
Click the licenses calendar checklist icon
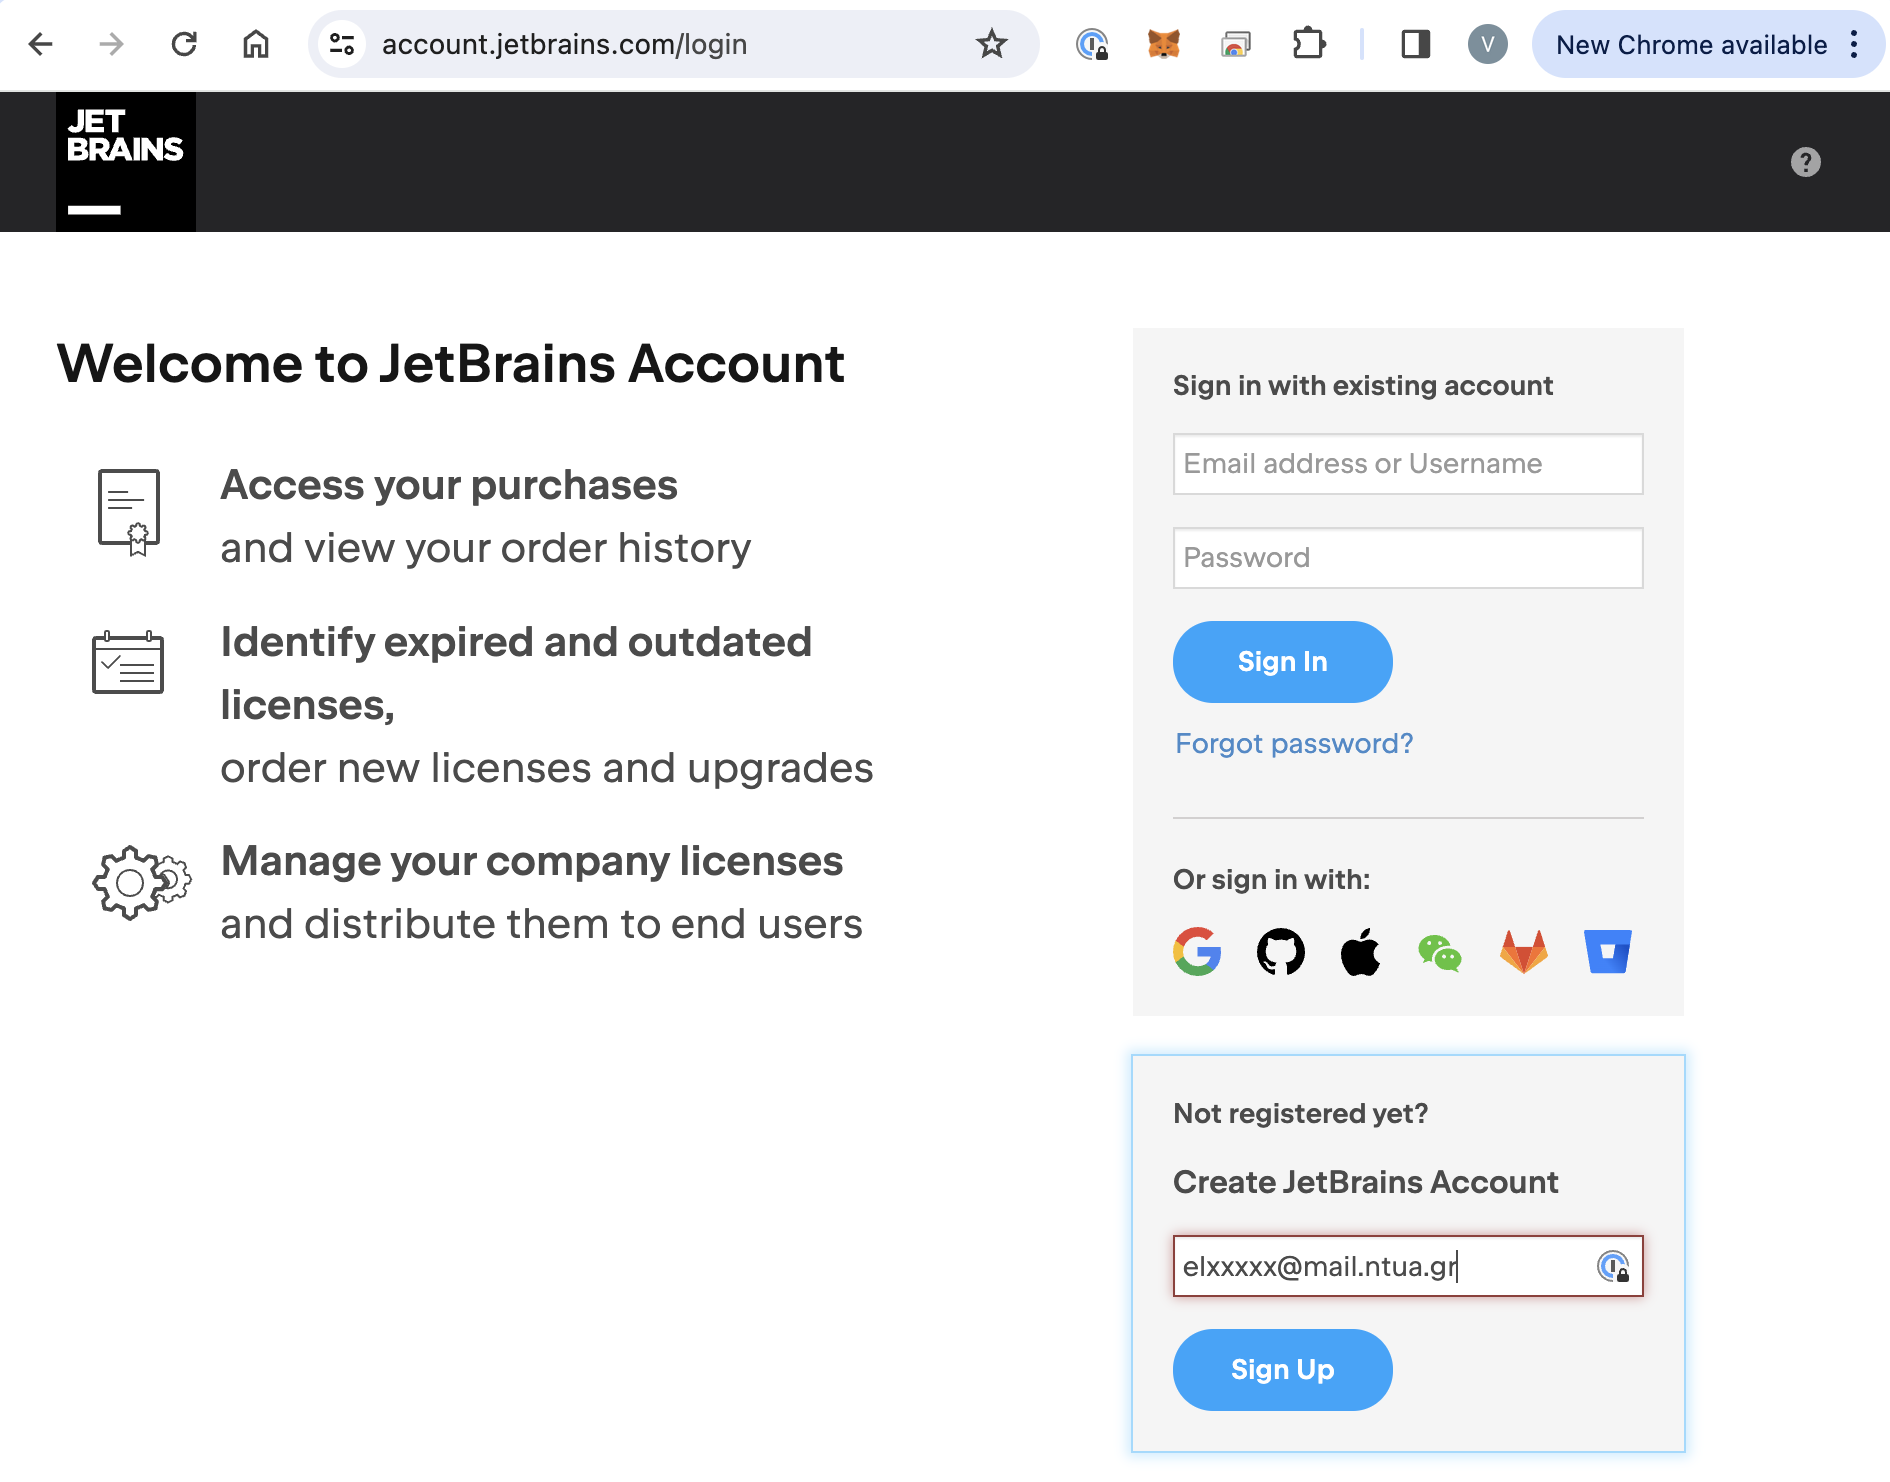(128, 662)
